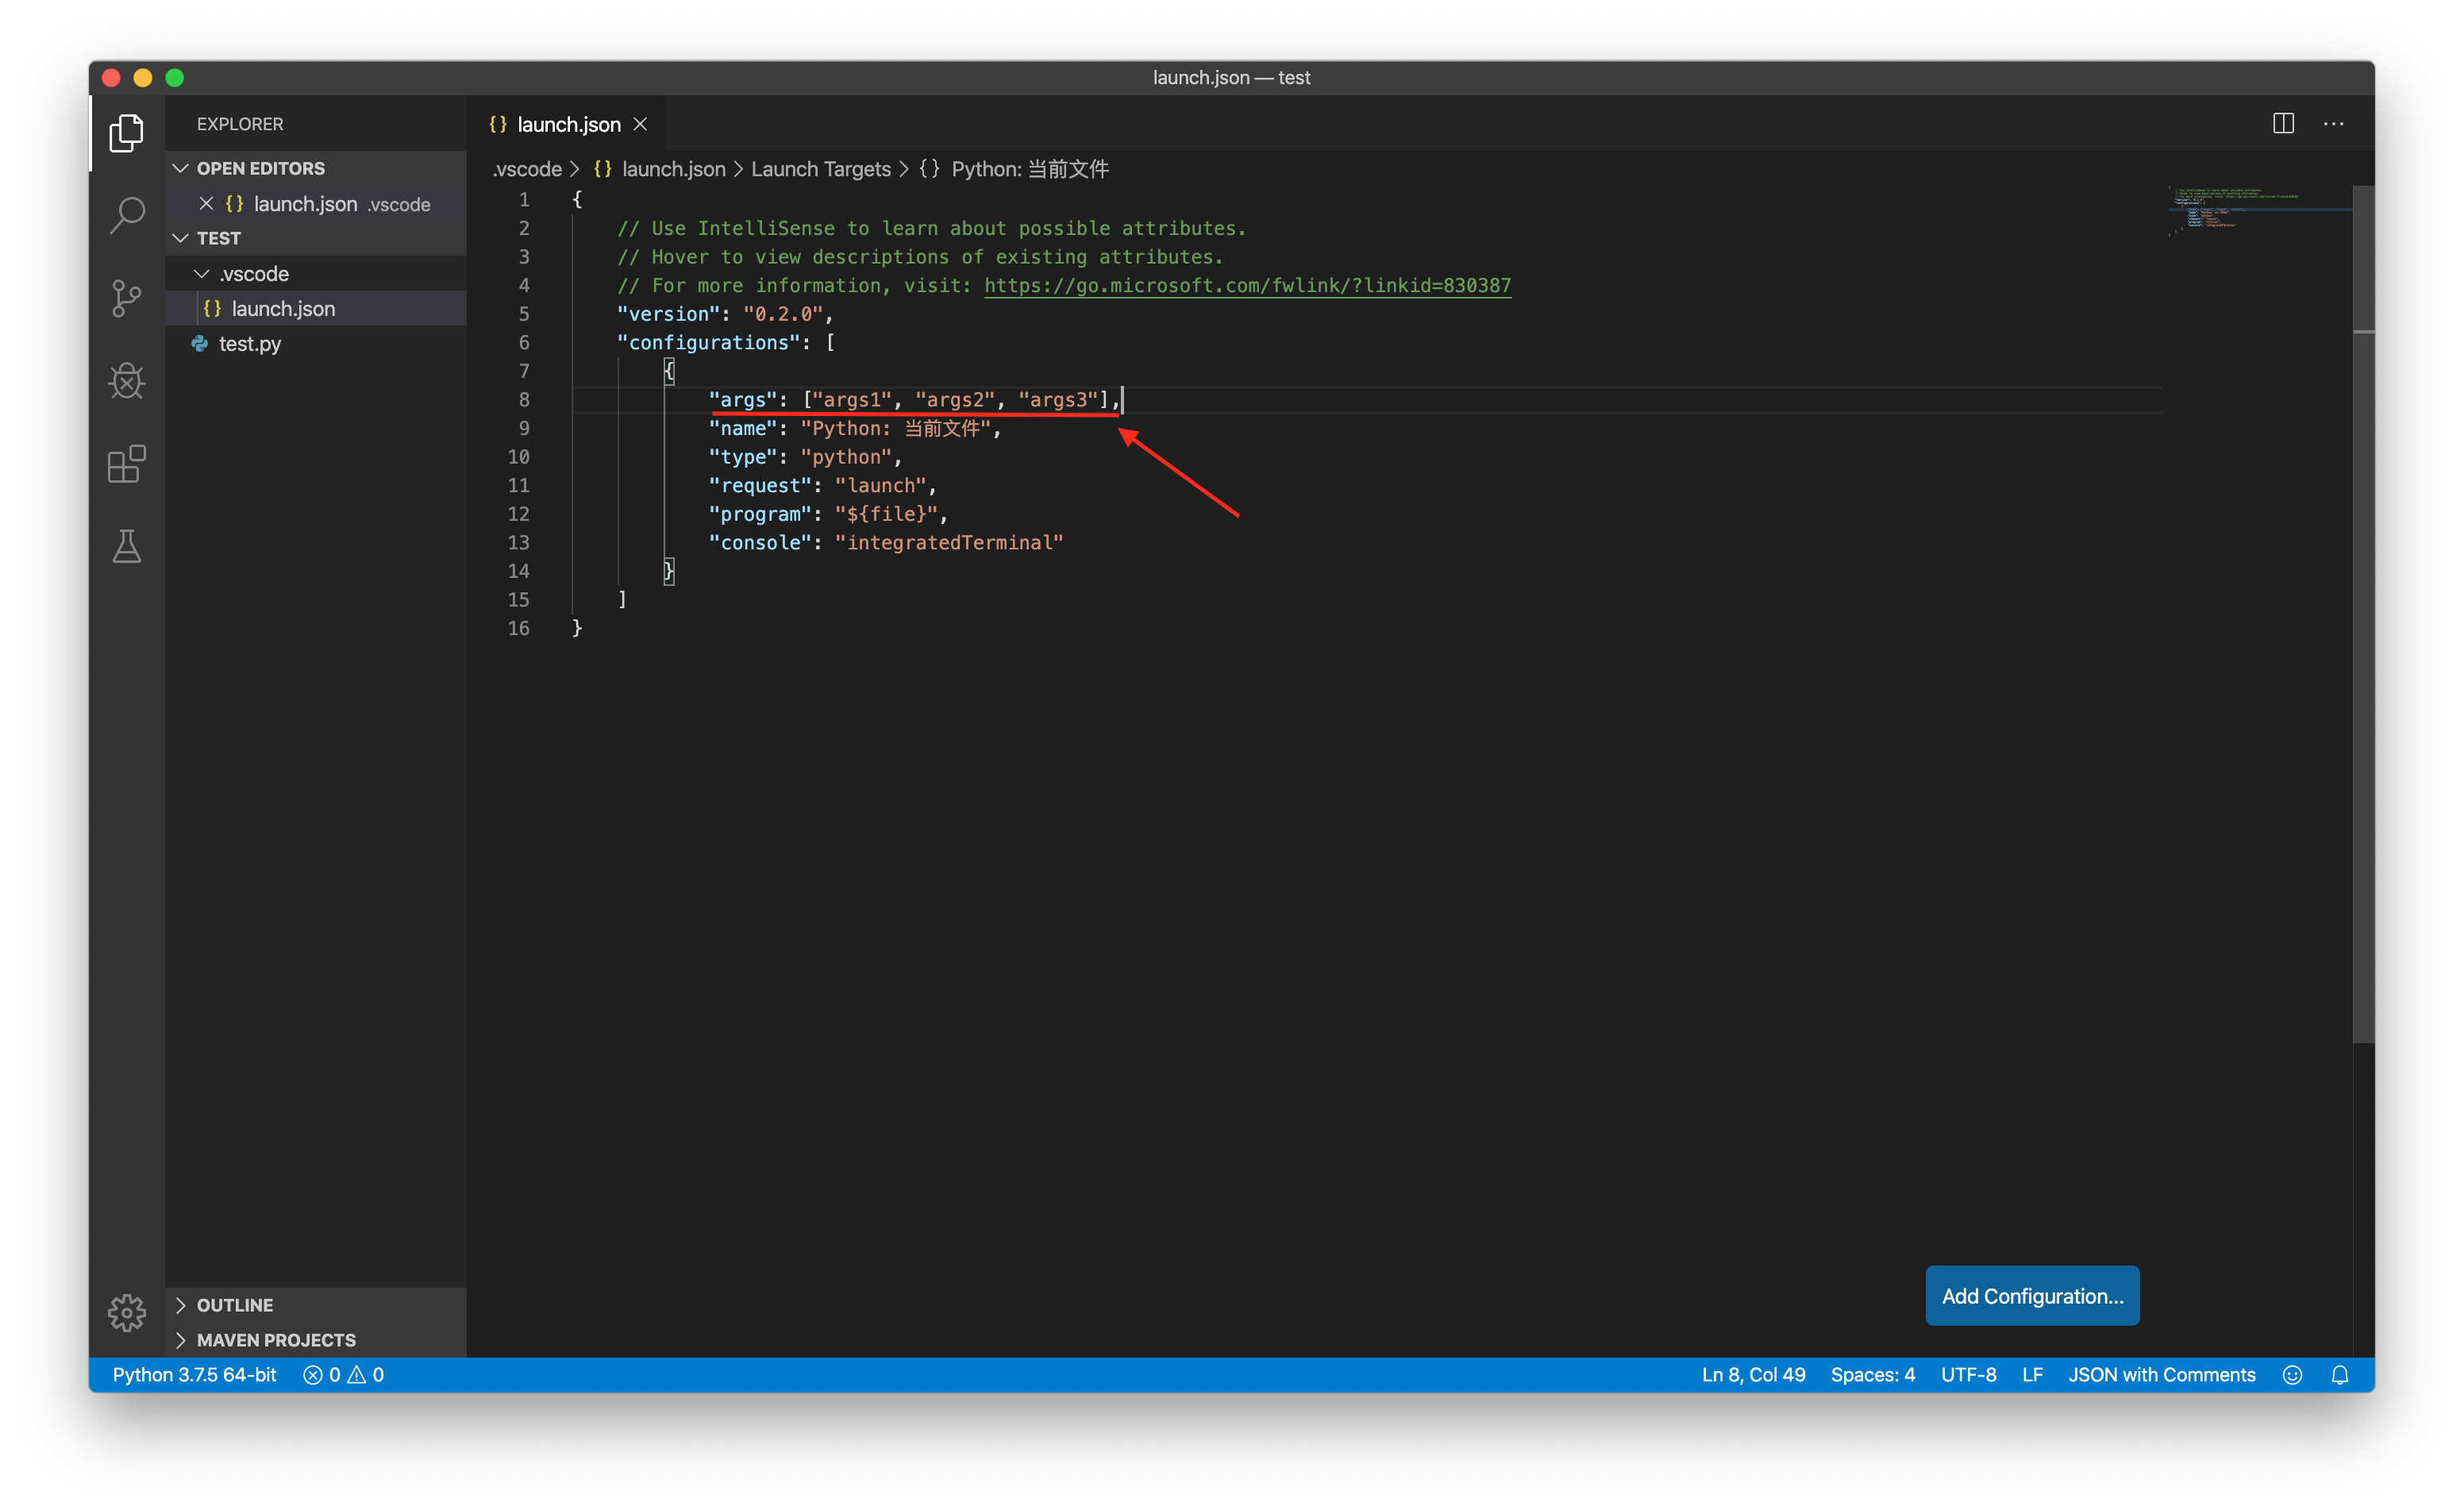Viewport: 2464px width, 1510px height.
Task: Collapse the .vscode folder
Action: pos(201,274)
